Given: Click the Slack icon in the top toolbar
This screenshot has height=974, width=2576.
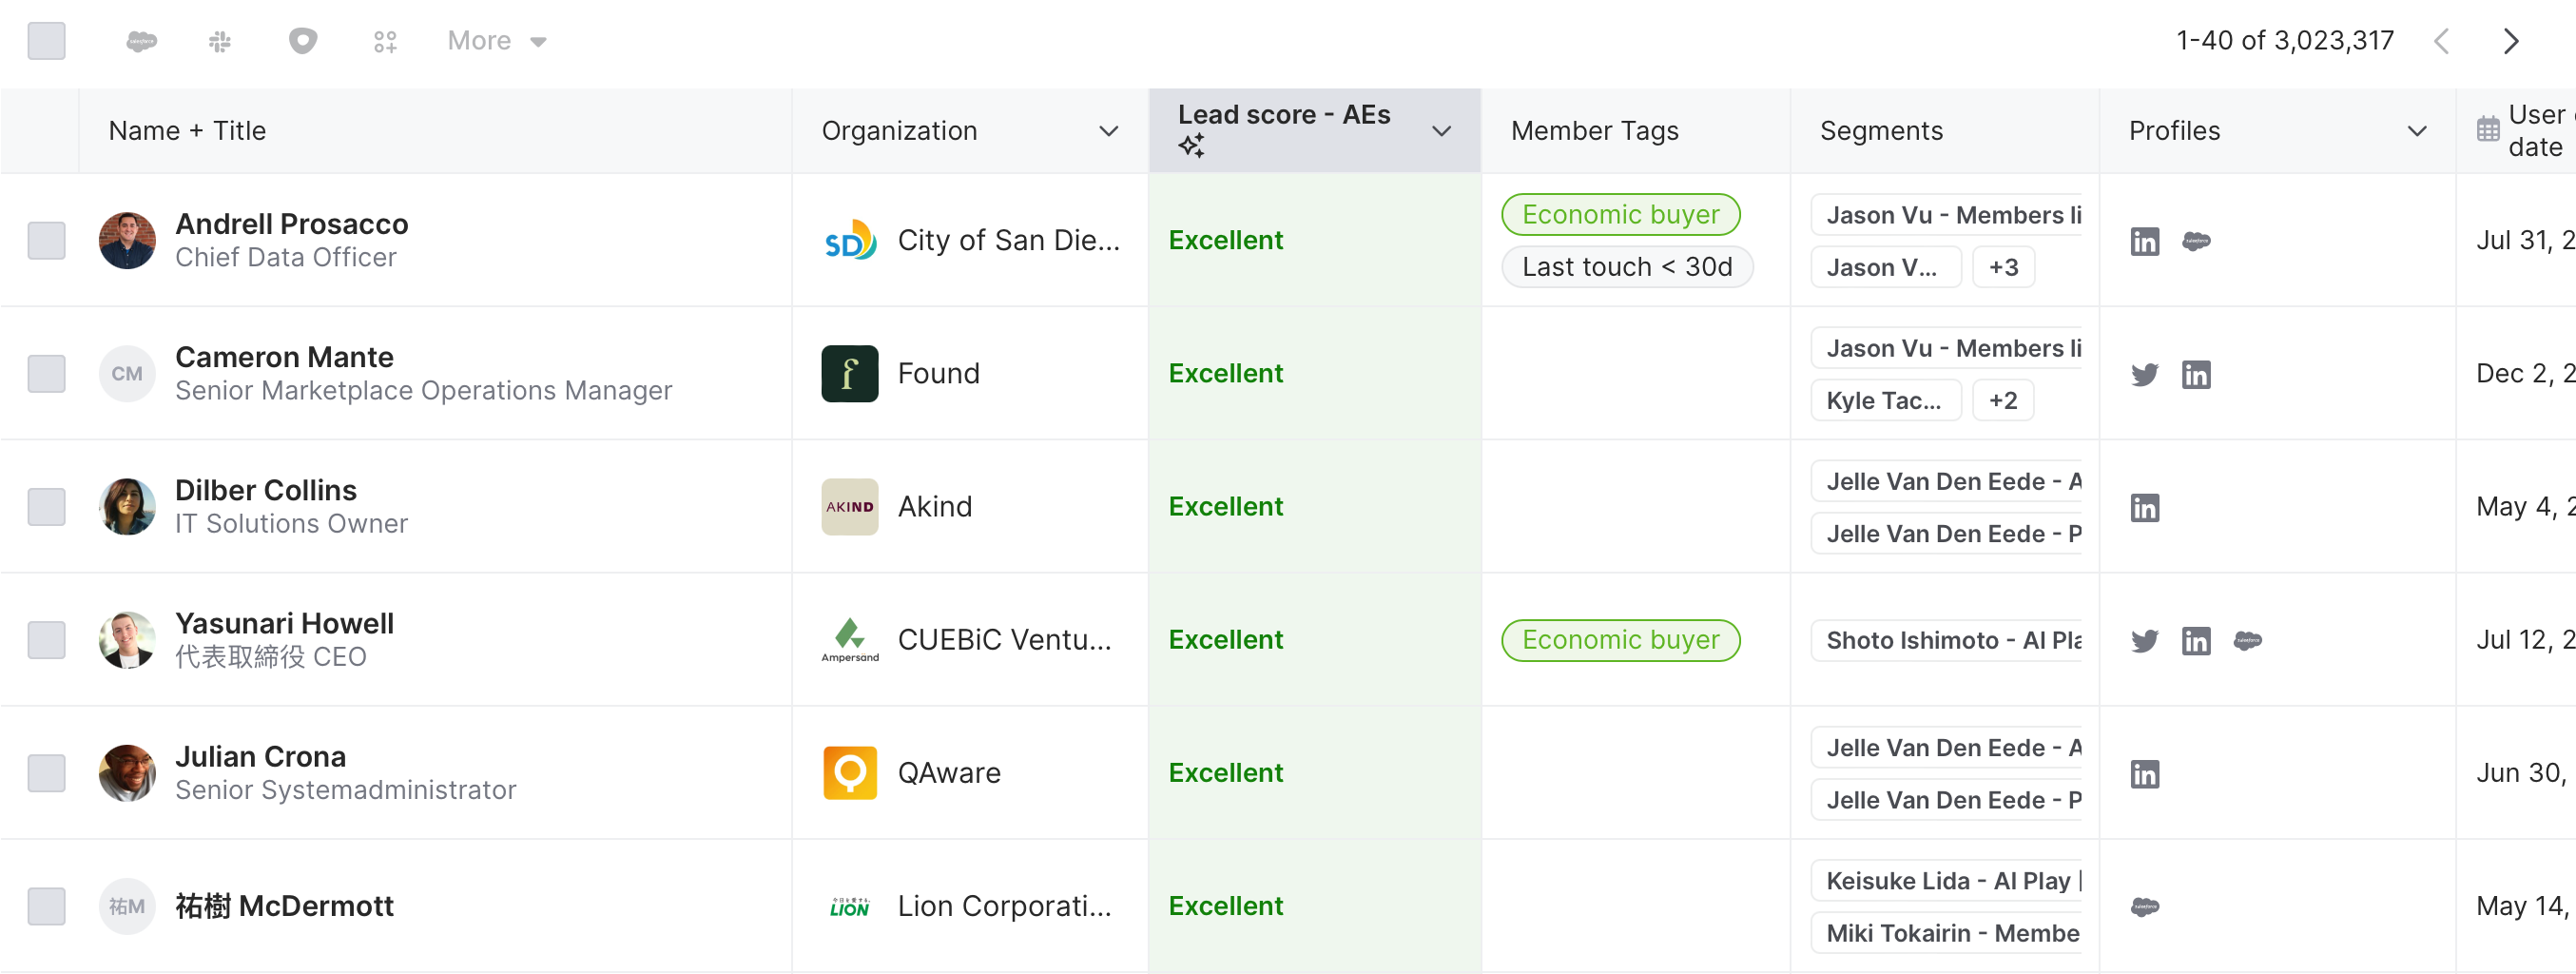Looking at the screenshot, I should click(x=220, y=41).
